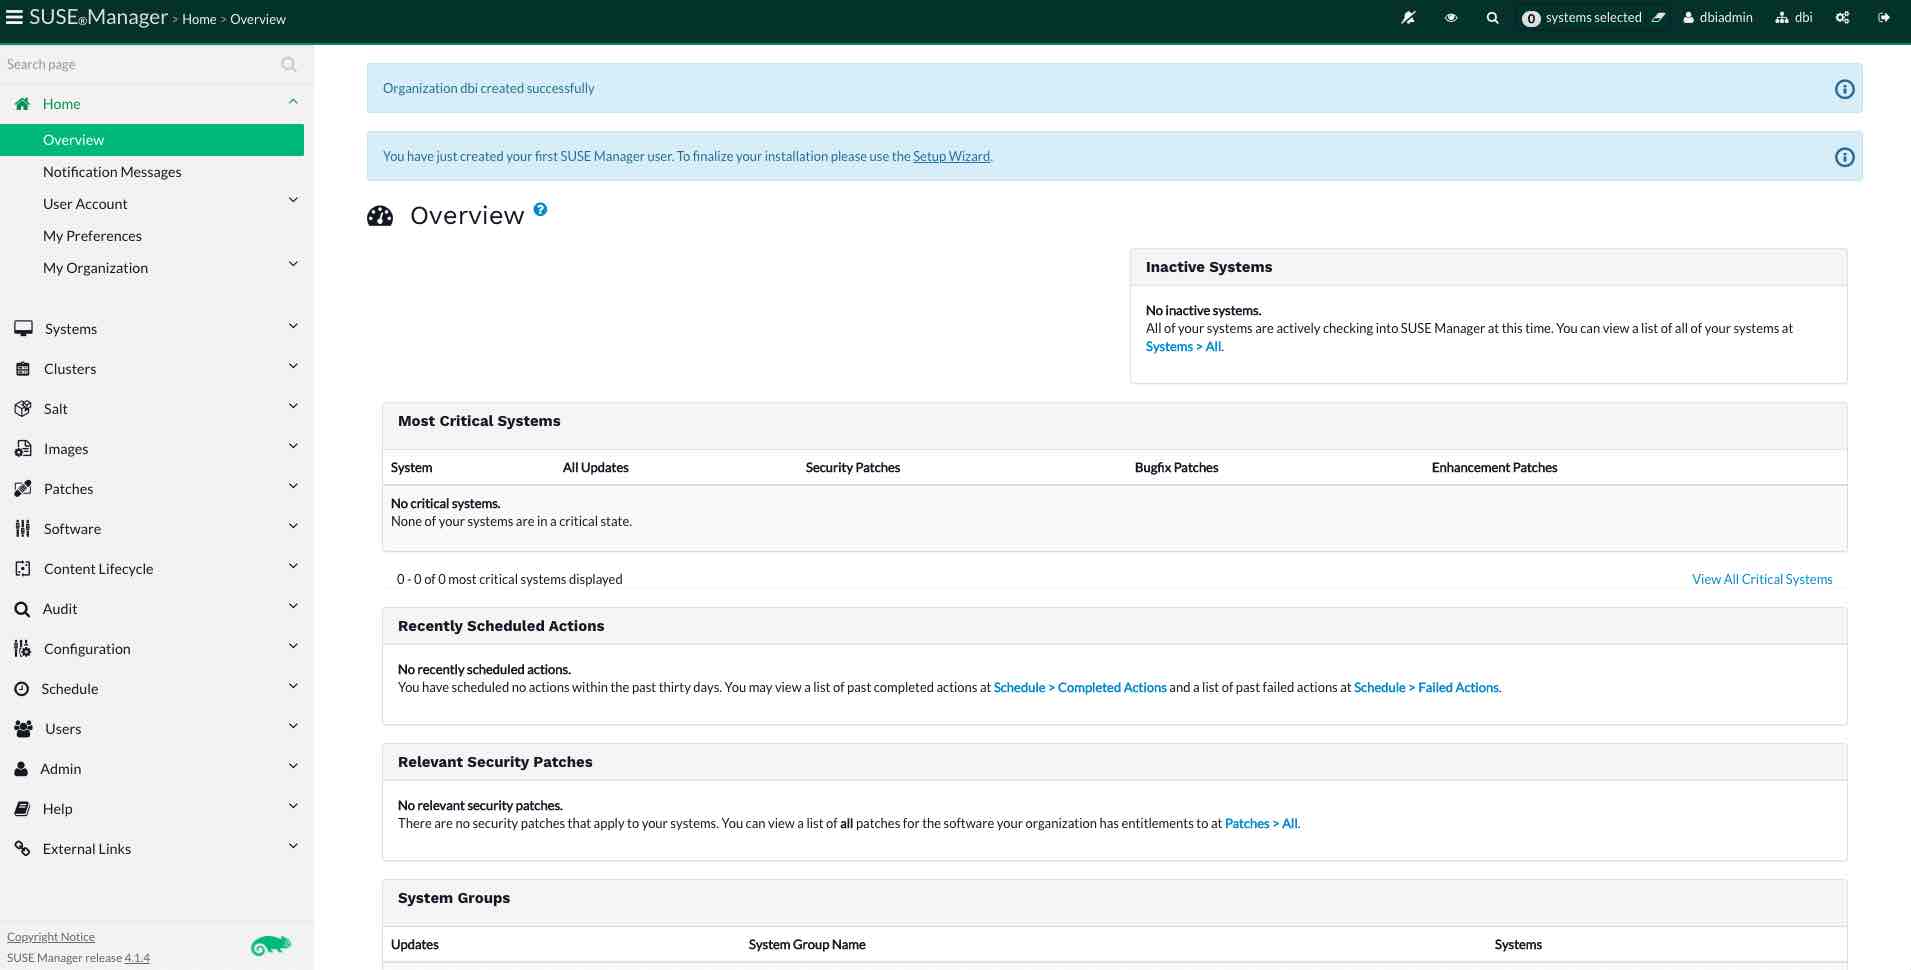Open dbiadmin user account
This screenshot has width=1911, height=970.
(1718, 18)
